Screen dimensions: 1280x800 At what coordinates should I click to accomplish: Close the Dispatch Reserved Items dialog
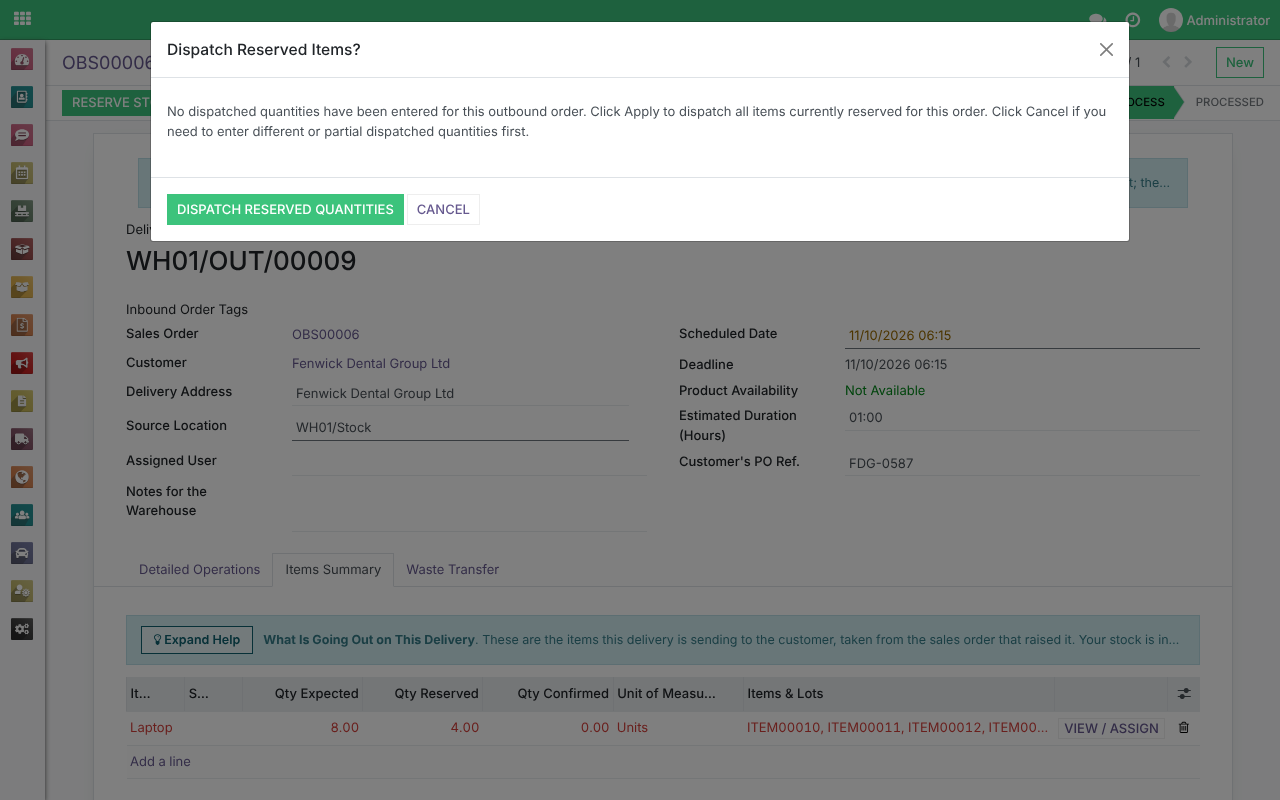pyautogui.click(x=1106, y=50)
